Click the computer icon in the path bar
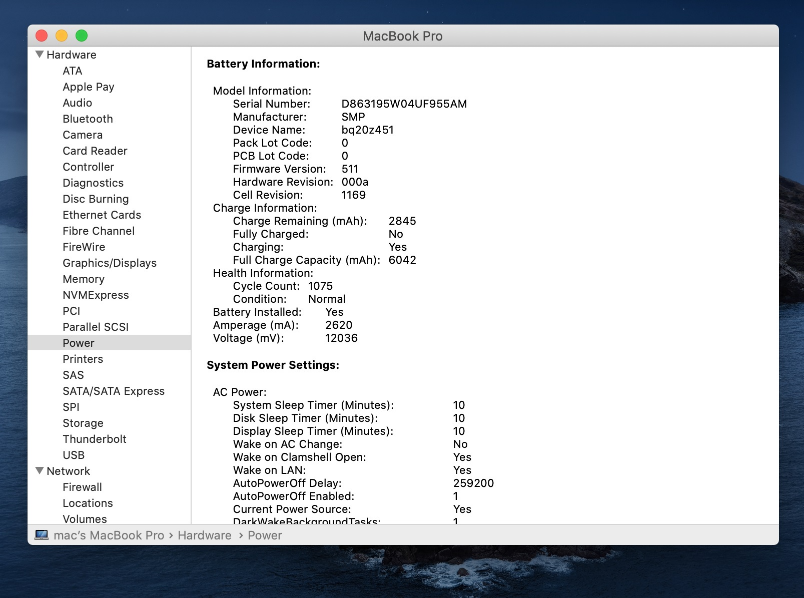The image size is (804, 598). point(42,535)
